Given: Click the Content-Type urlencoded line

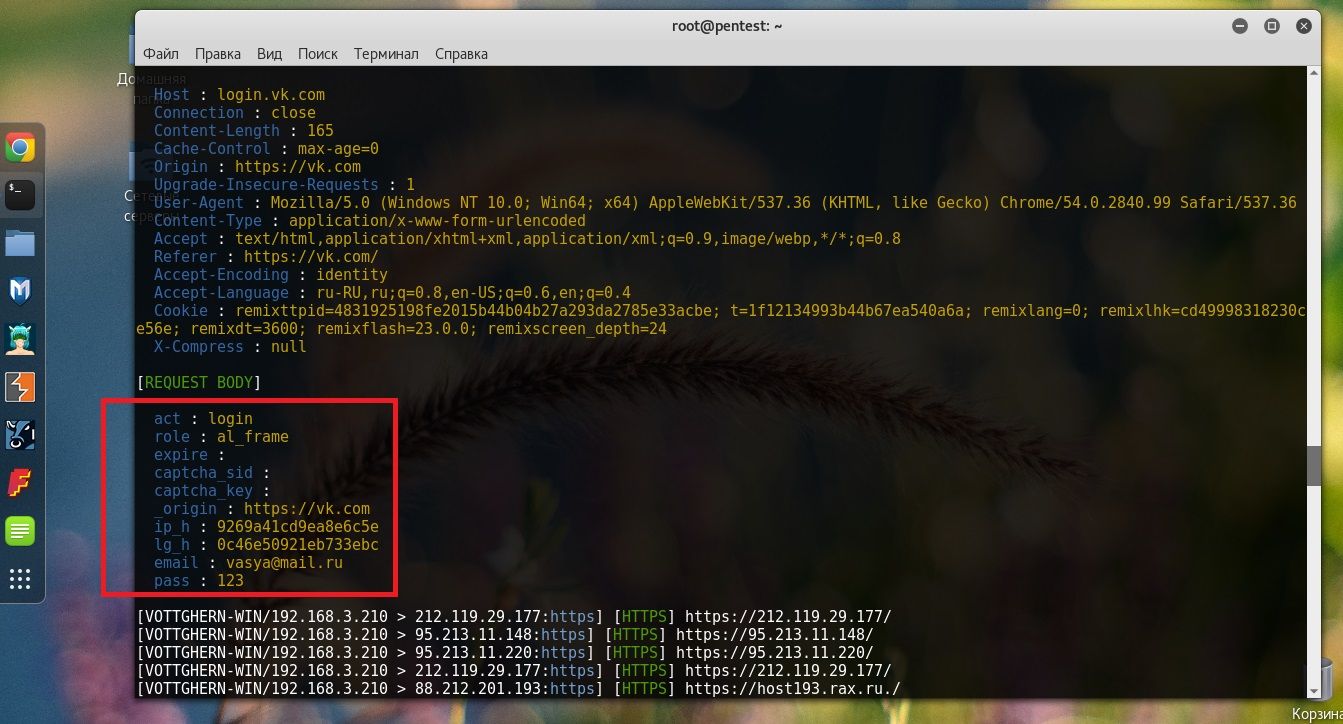Looking at the screenshot, I should pyautogui.click(x=370, y=221).
